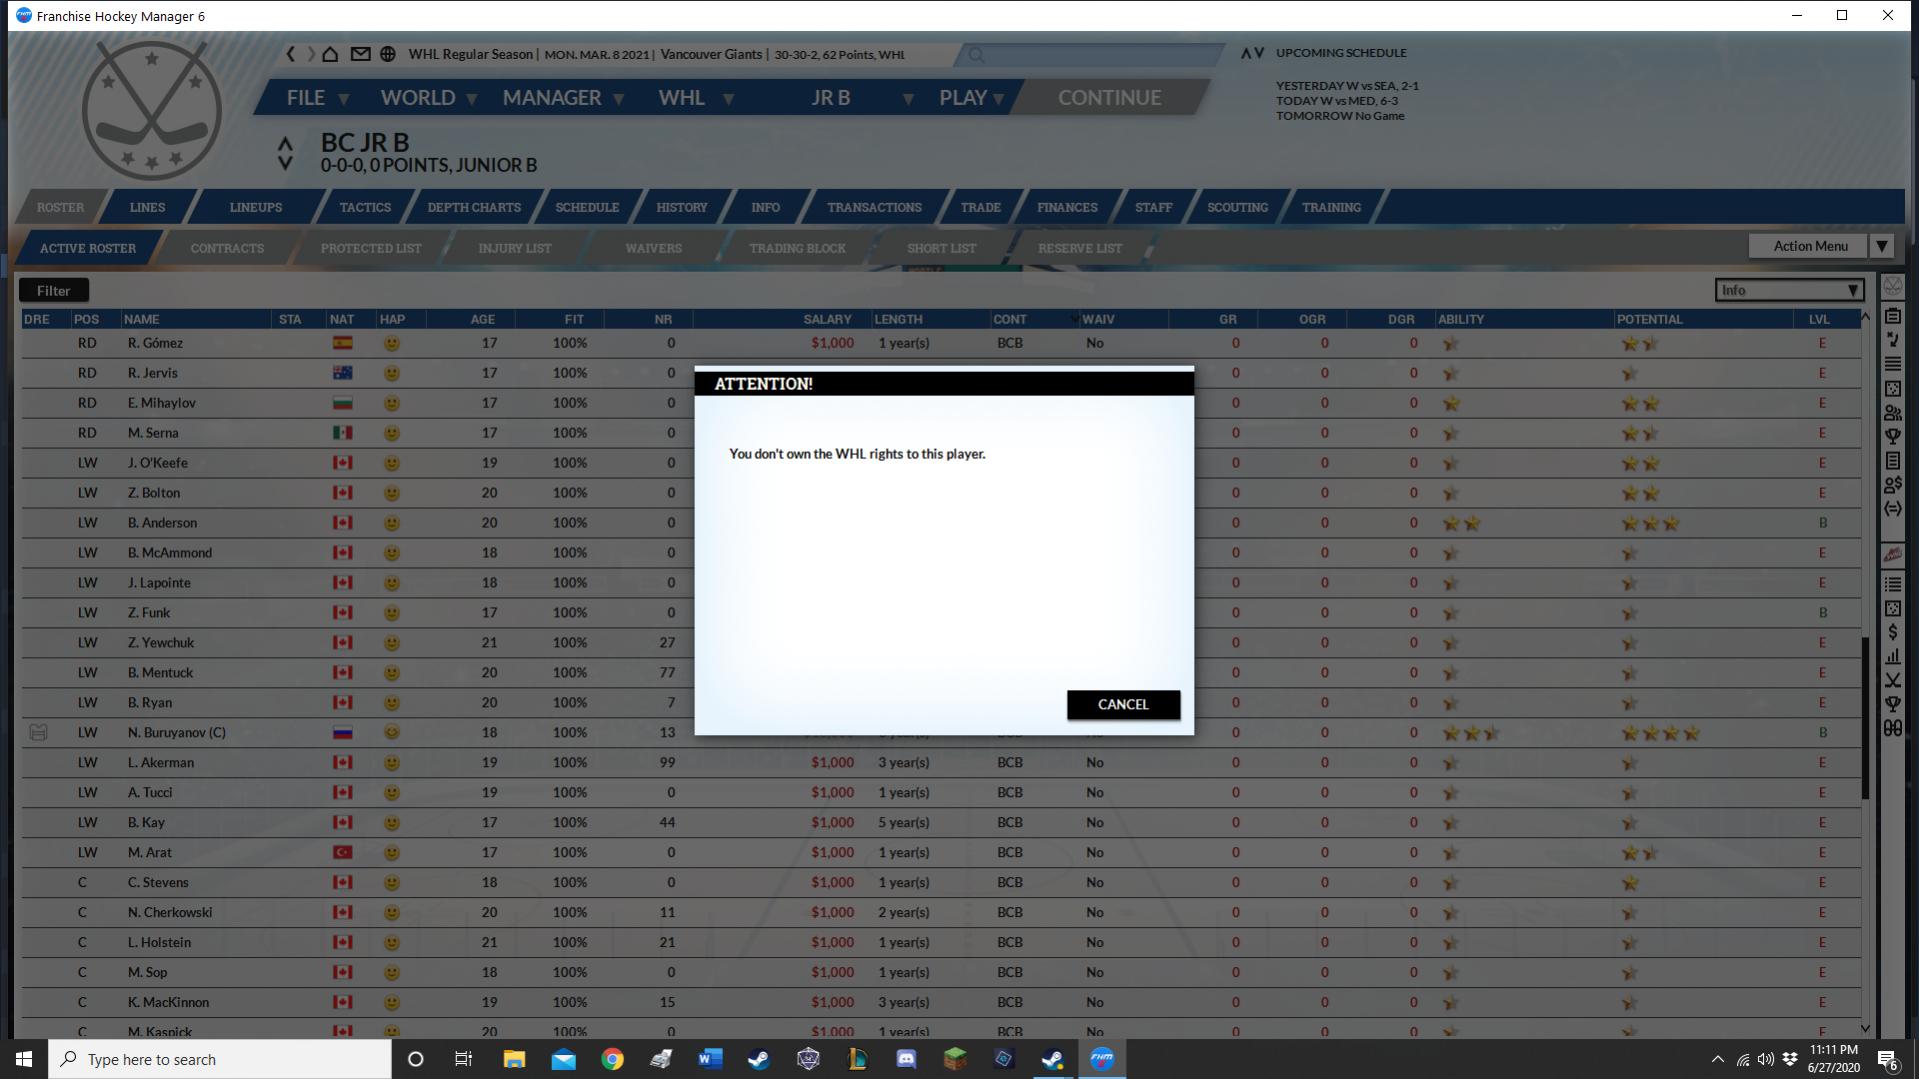This screenshot has width=1919, height=1079.
Task: Open the globe world icon
Action: [x=388, y=54]
